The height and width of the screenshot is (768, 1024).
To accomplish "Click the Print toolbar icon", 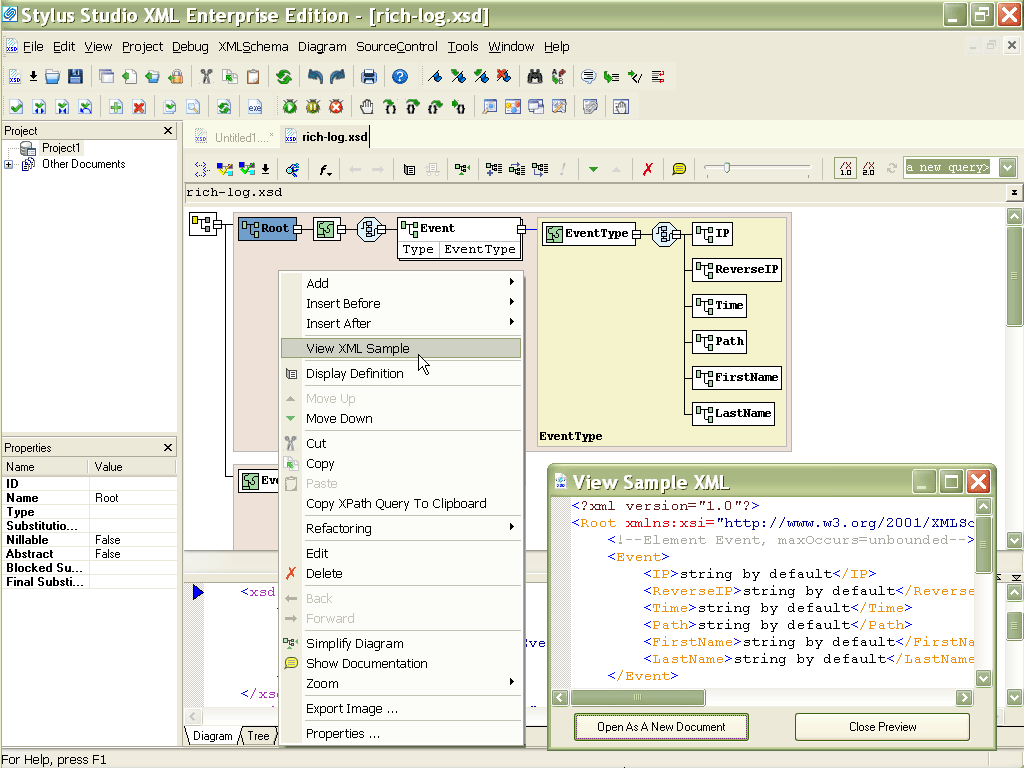I will tap(371, 76).
